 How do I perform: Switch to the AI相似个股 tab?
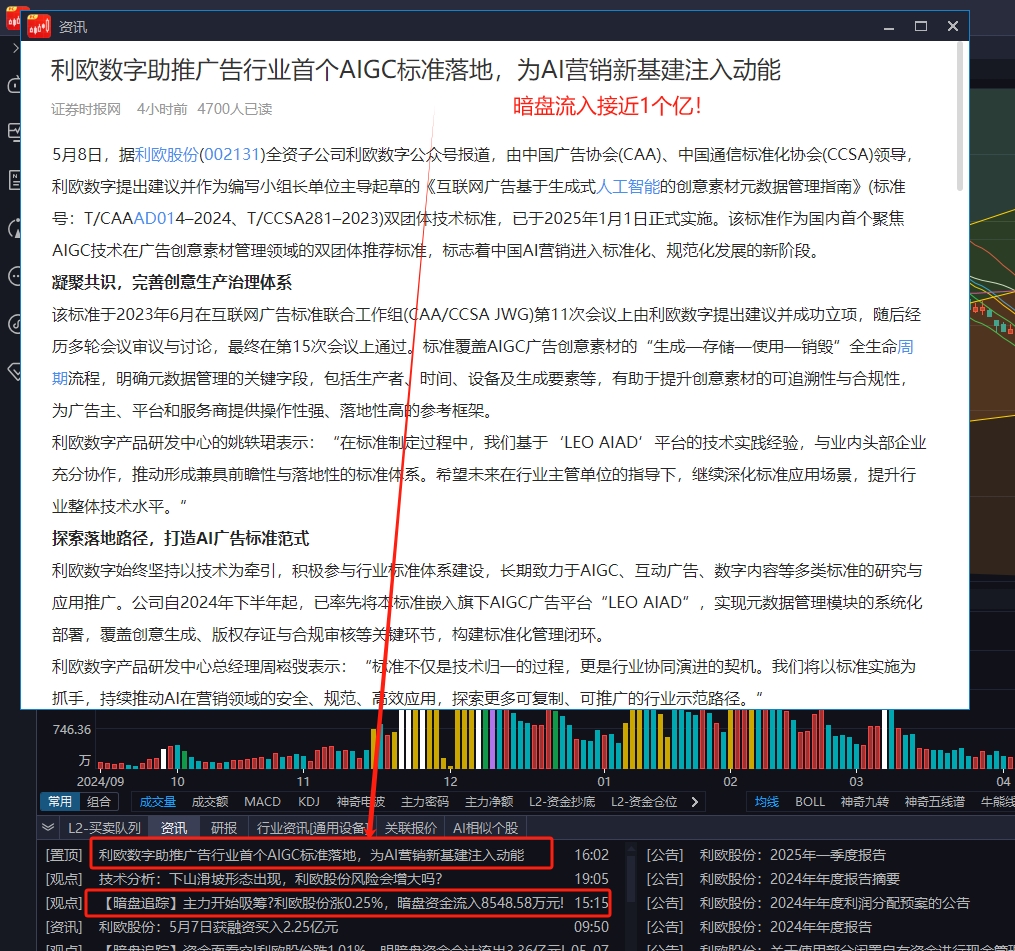coord(485,827)
